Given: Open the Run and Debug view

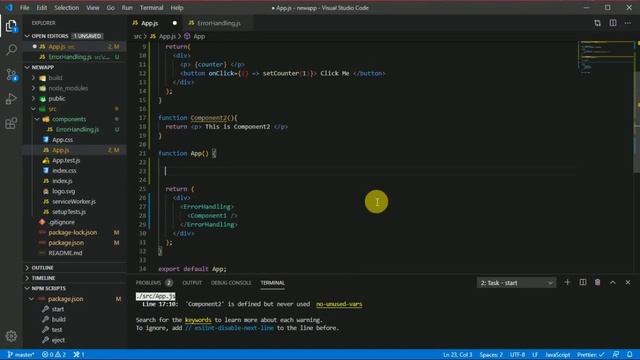Looking at the screenshot, I should [x=11, y=99].
